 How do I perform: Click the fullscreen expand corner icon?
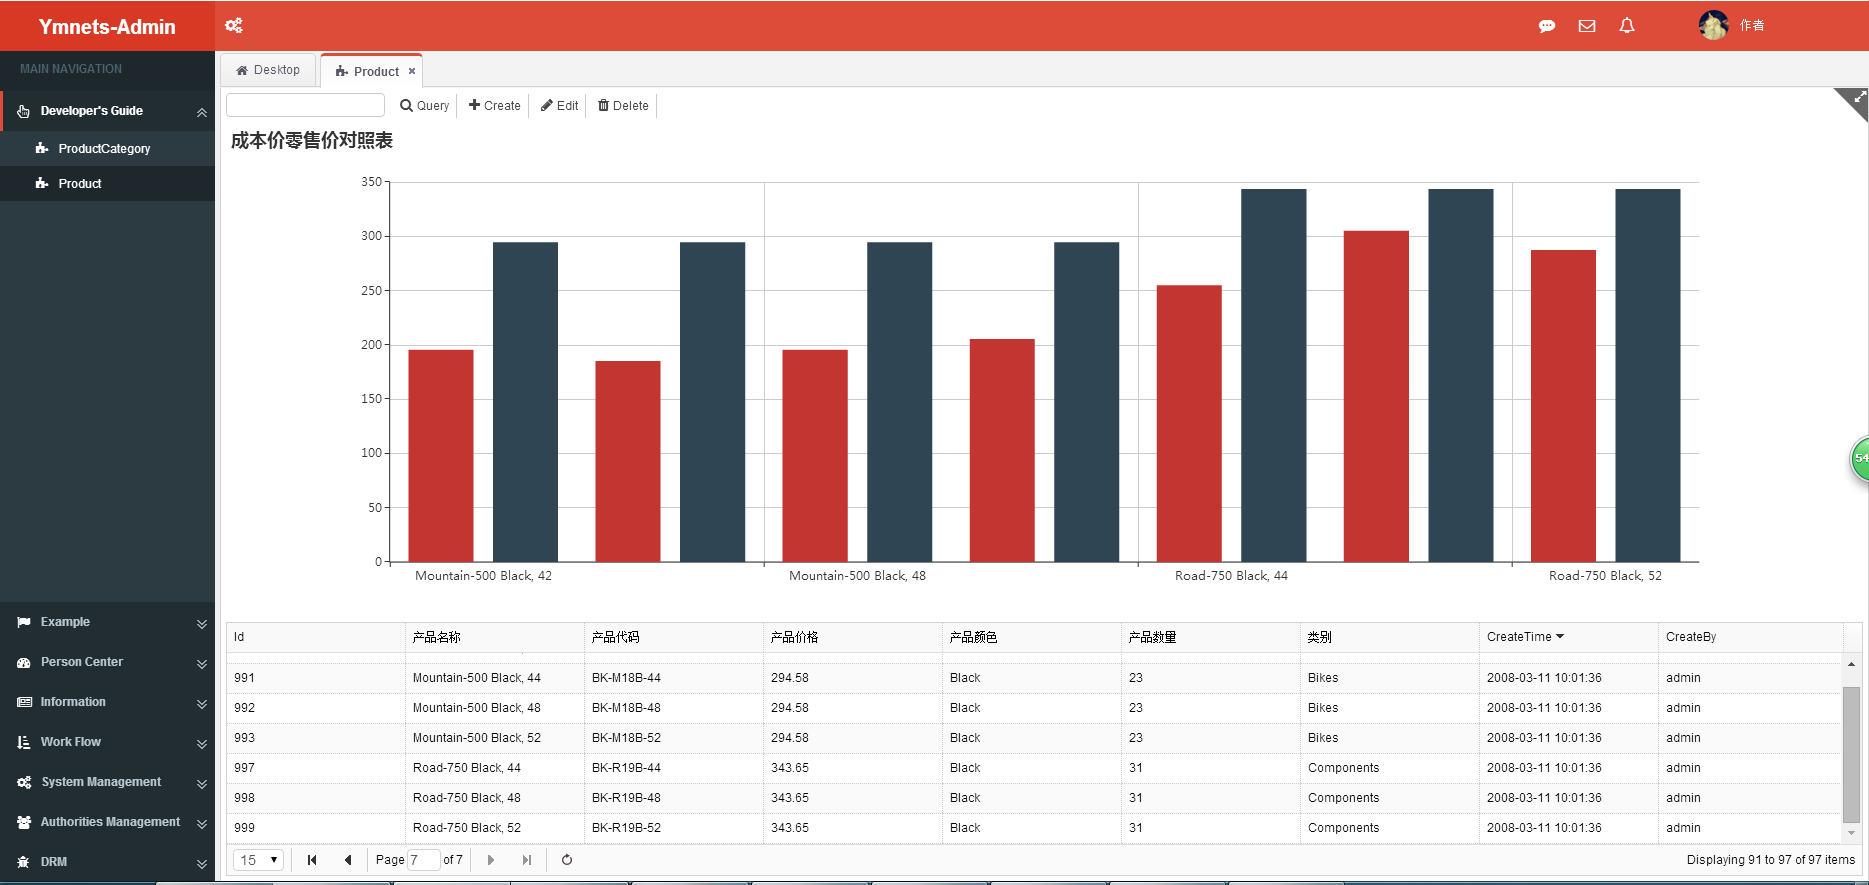click(1857, 99)
